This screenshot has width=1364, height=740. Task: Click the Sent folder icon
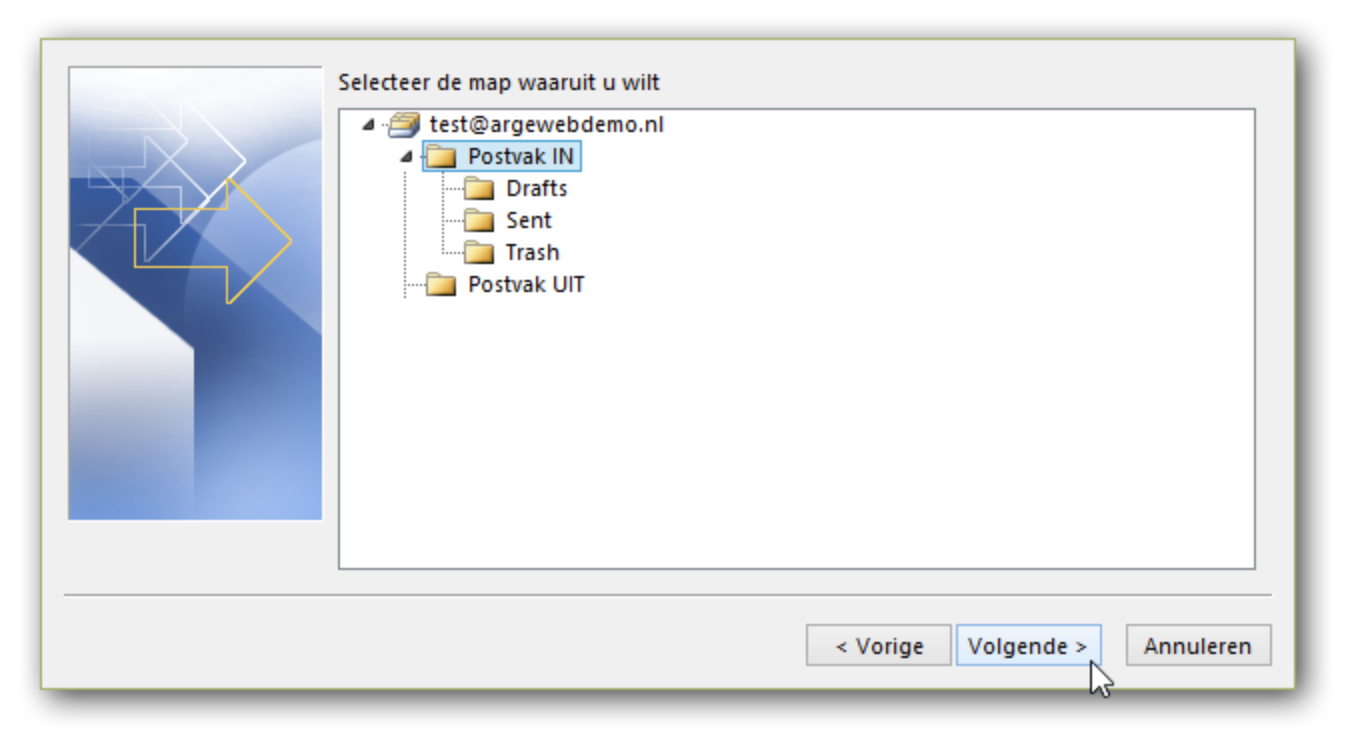pyautogui.click(x=480, y=221)
